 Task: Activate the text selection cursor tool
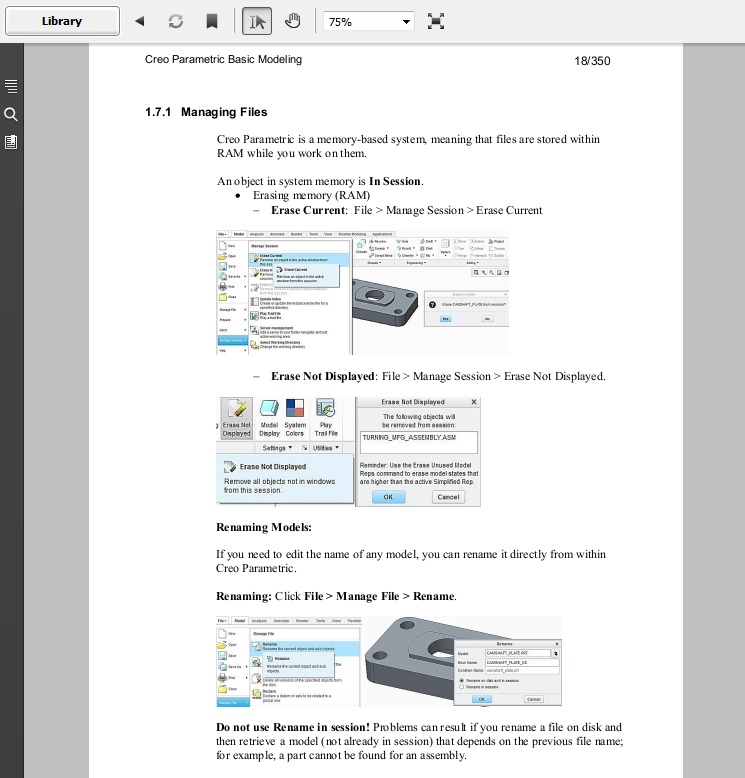point(257,21)
